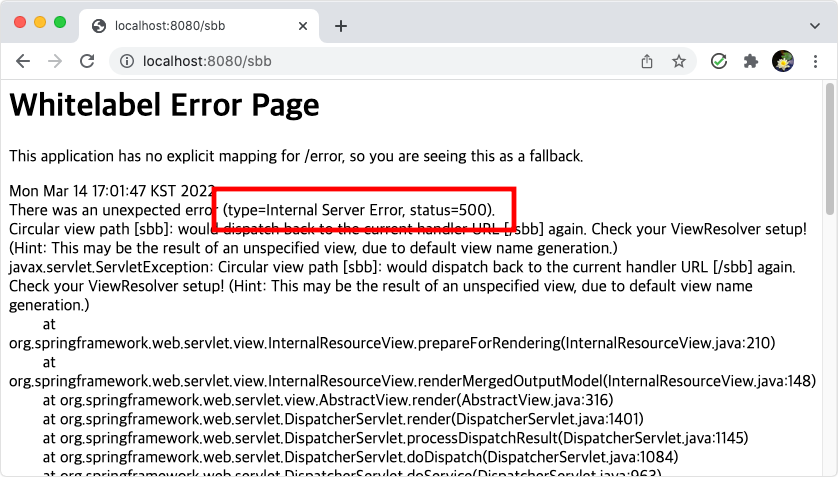Open the Extensions puzzle icon
The width and height of the screenshot is (838, 477).
[751, 61]
